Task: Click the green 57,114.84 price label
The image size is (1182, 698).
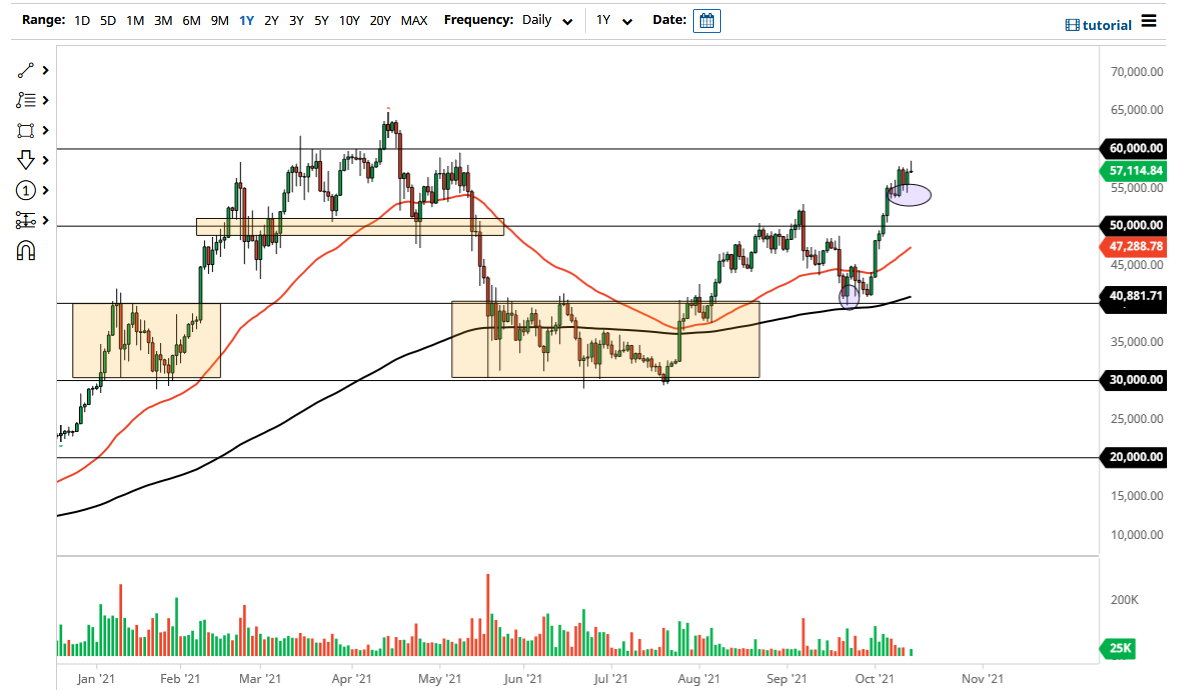Action: tap(1135, 171)
